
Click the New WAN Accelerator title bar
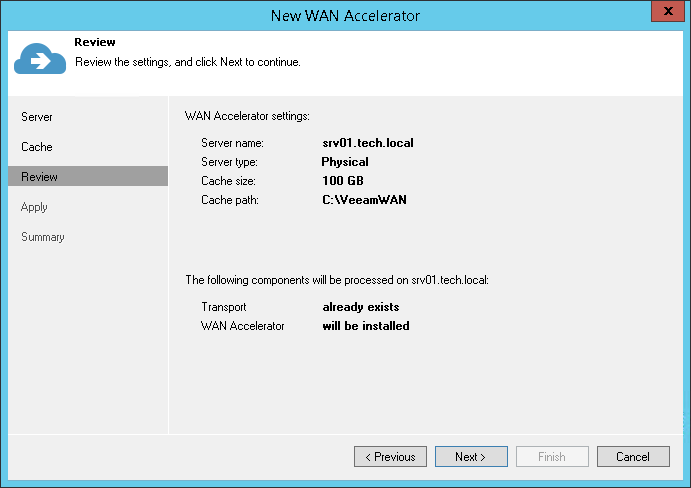(x=345, y=15)
